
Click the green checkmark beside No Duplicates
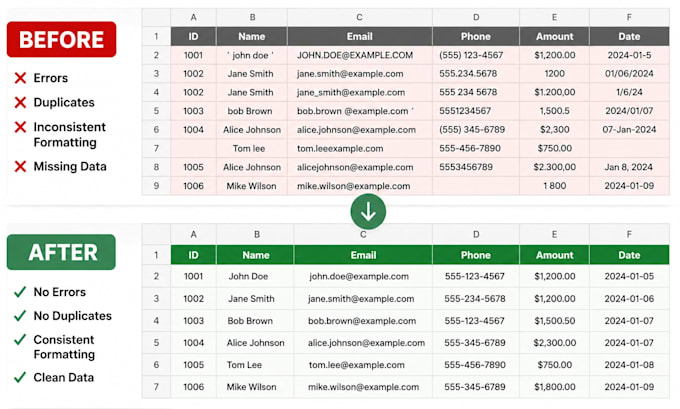pyautogui.click(x=20, y=316)
